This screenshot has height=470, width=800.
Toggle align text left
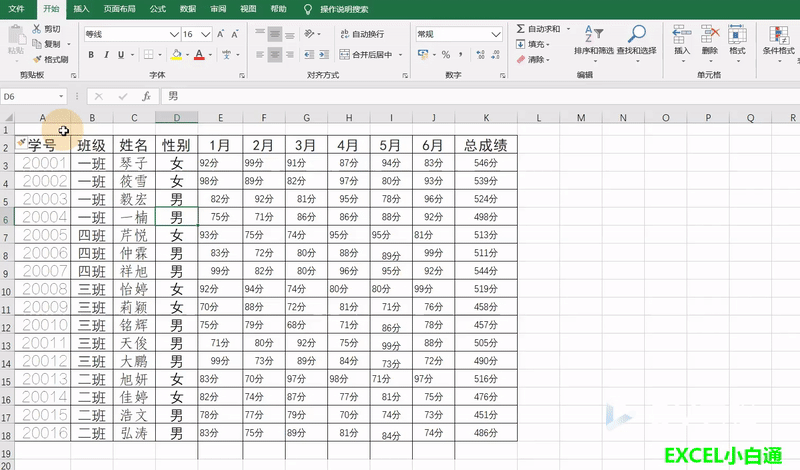tap(260, 55)
